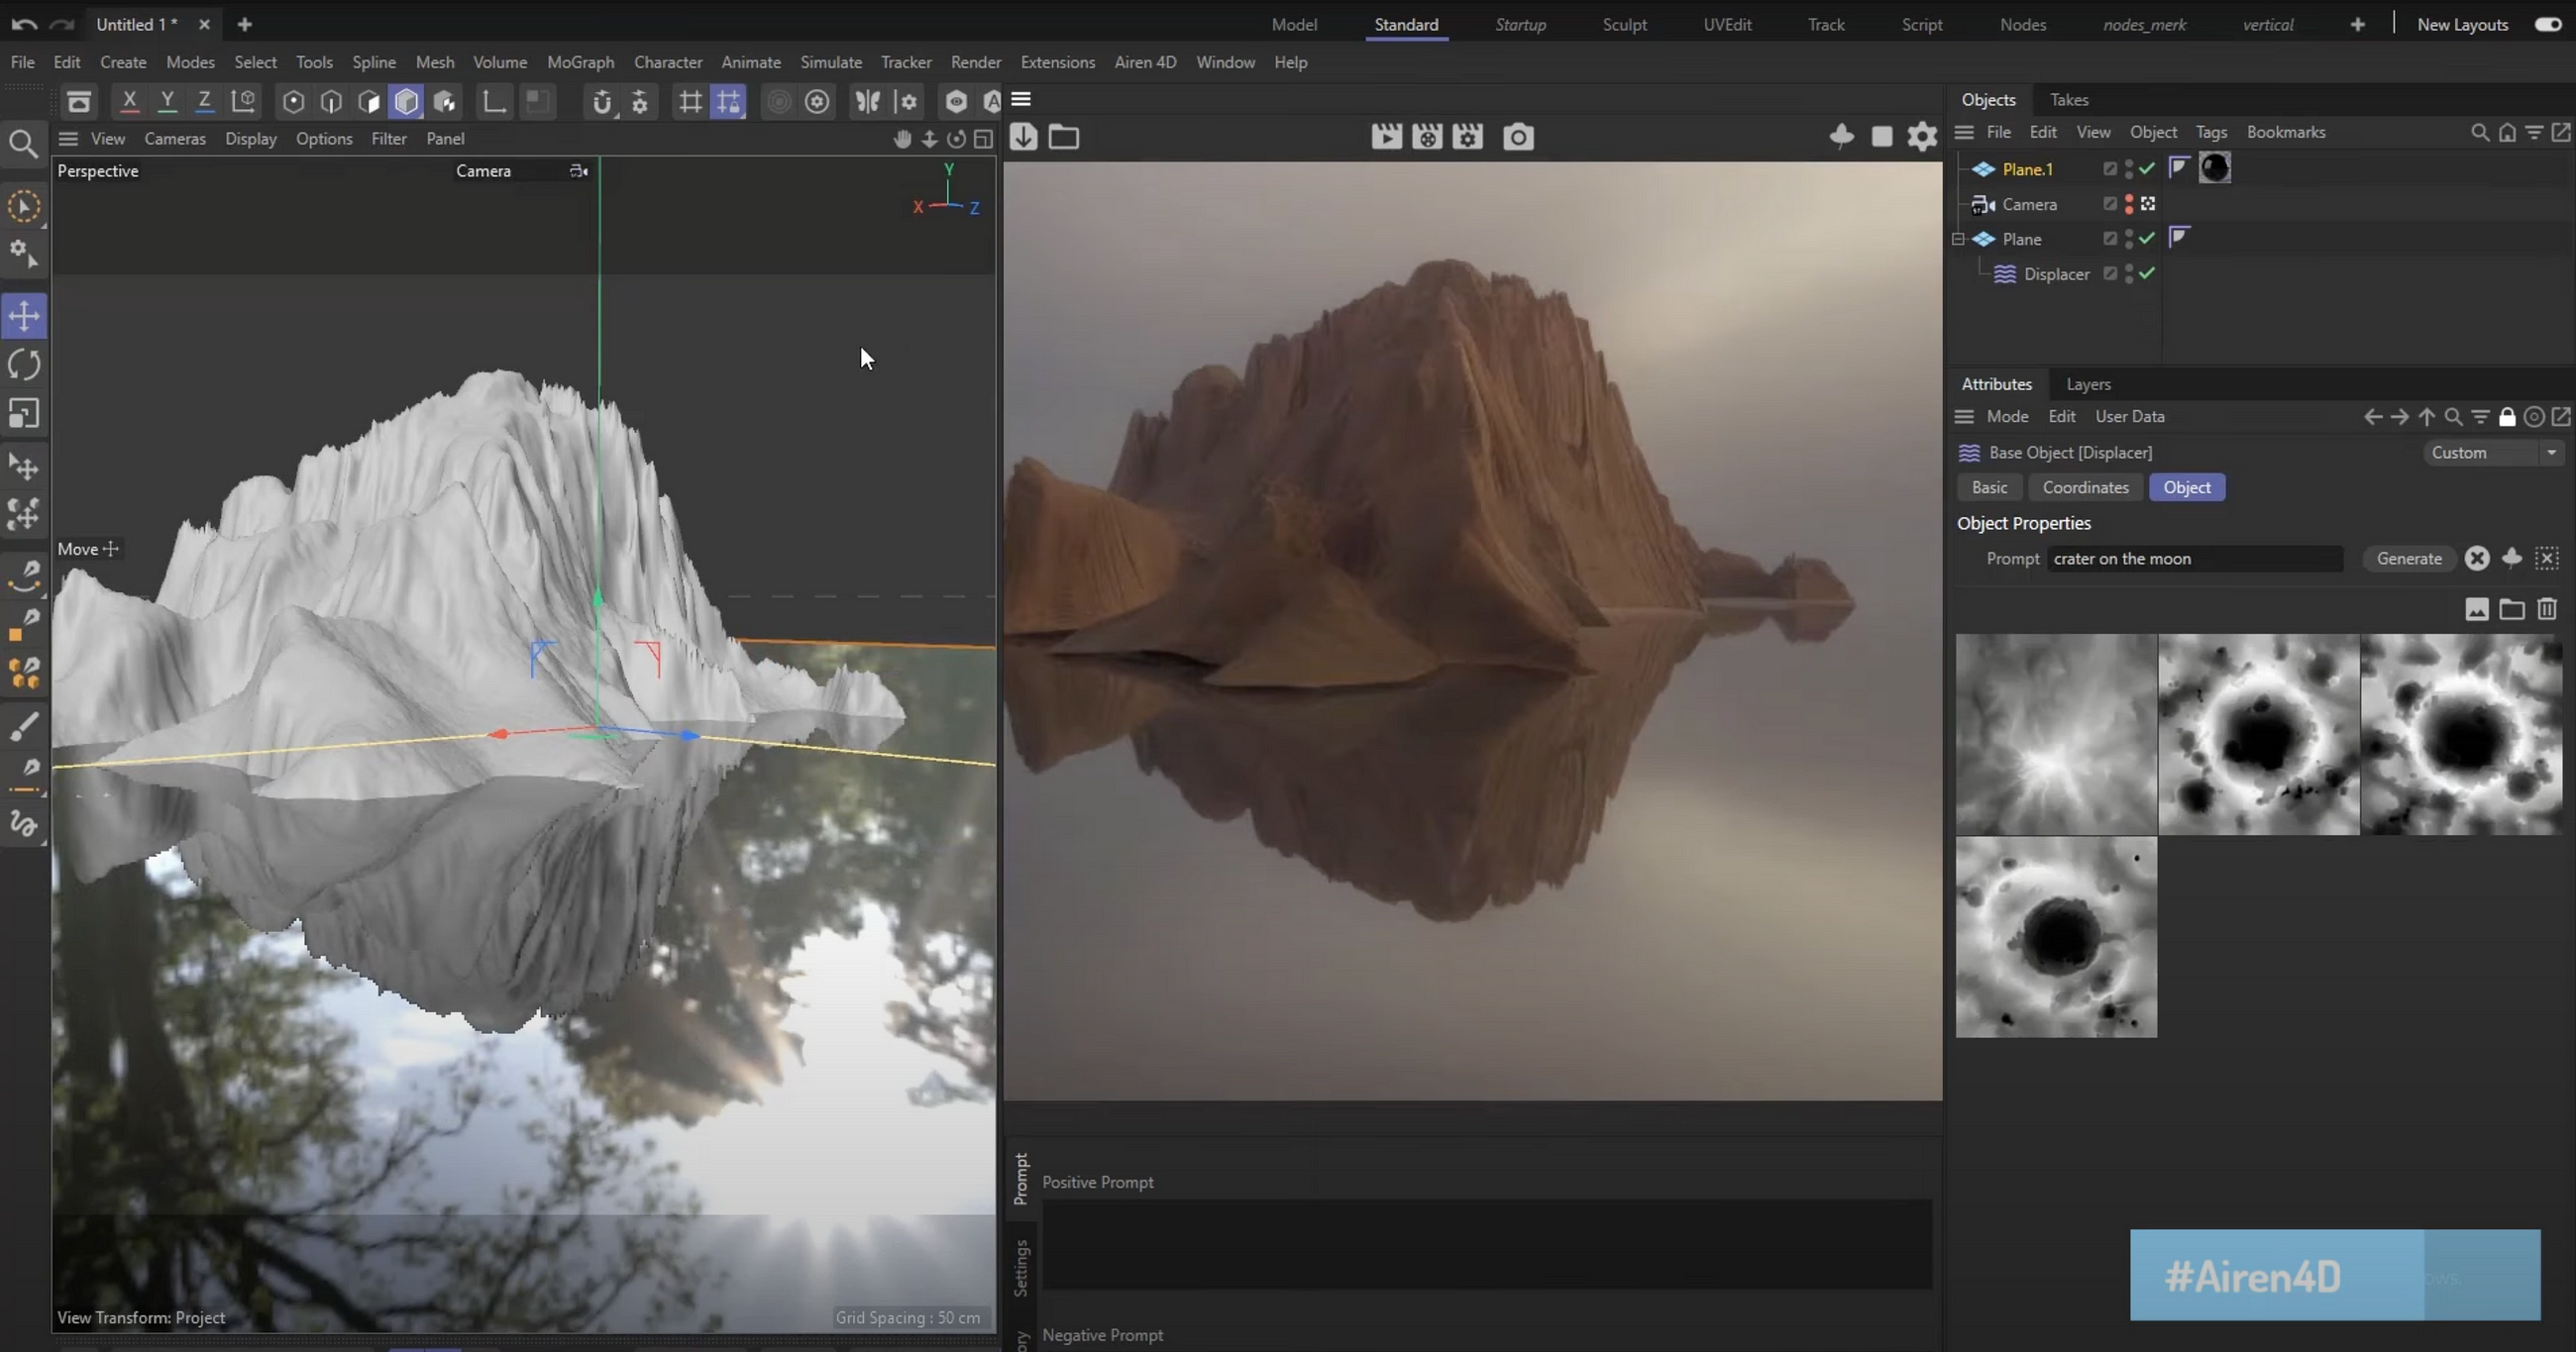
Task: Open the Standard workspace layout dropdown
Action: 1406,24
